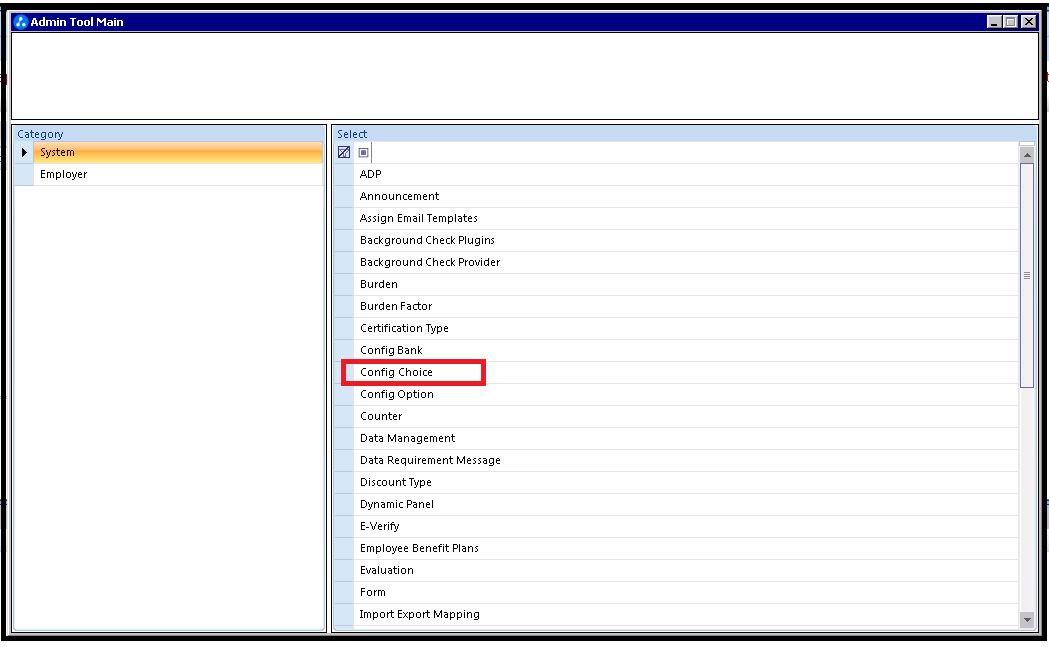Viewport: 1049px width, 647px height.
Task: Open Data Management
Action: [686, 438]
